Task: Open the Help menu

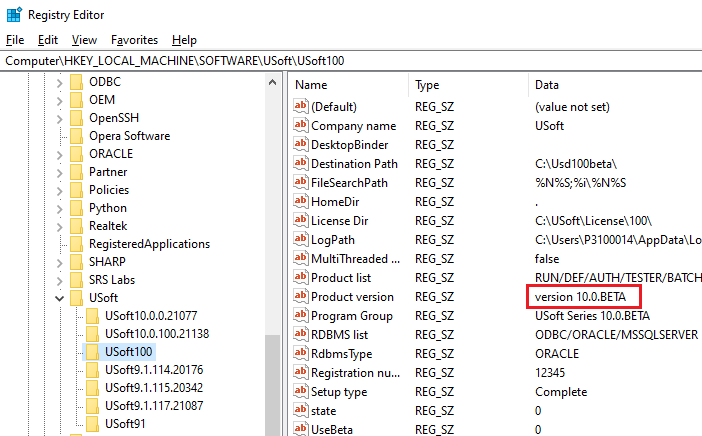Action: click(184, 40)
